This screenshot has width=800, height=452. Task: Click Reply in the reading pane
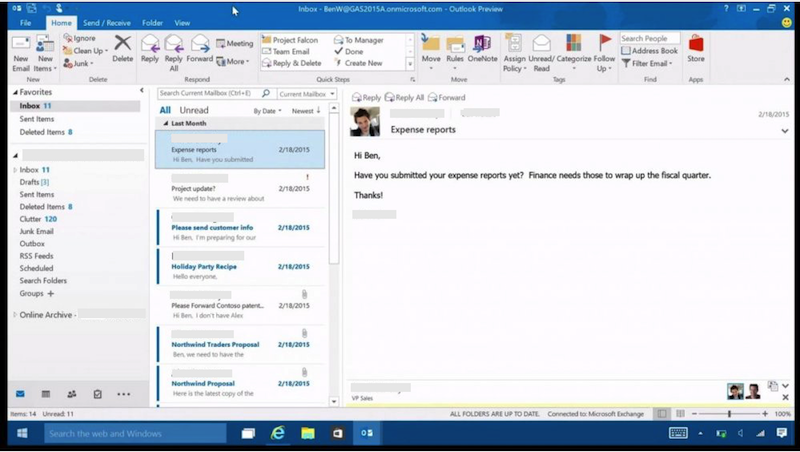(366, 97)
